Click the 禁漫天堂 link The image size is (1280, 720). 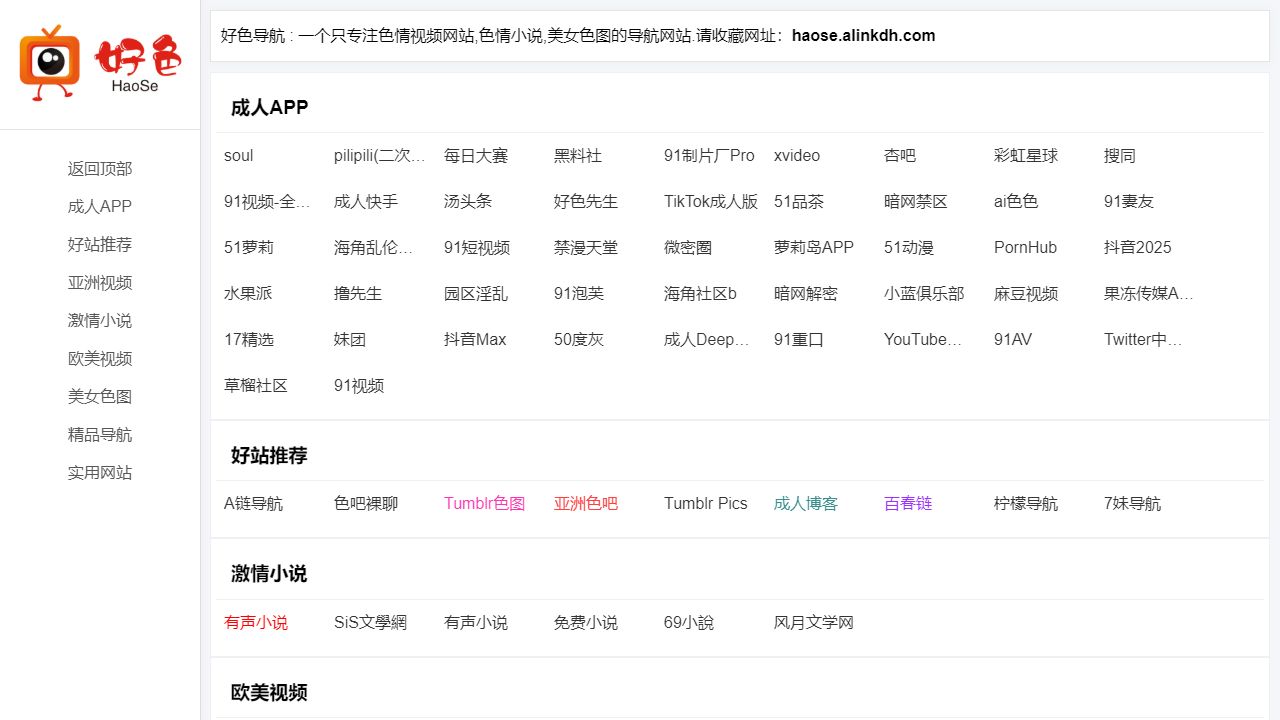[586, 248]
